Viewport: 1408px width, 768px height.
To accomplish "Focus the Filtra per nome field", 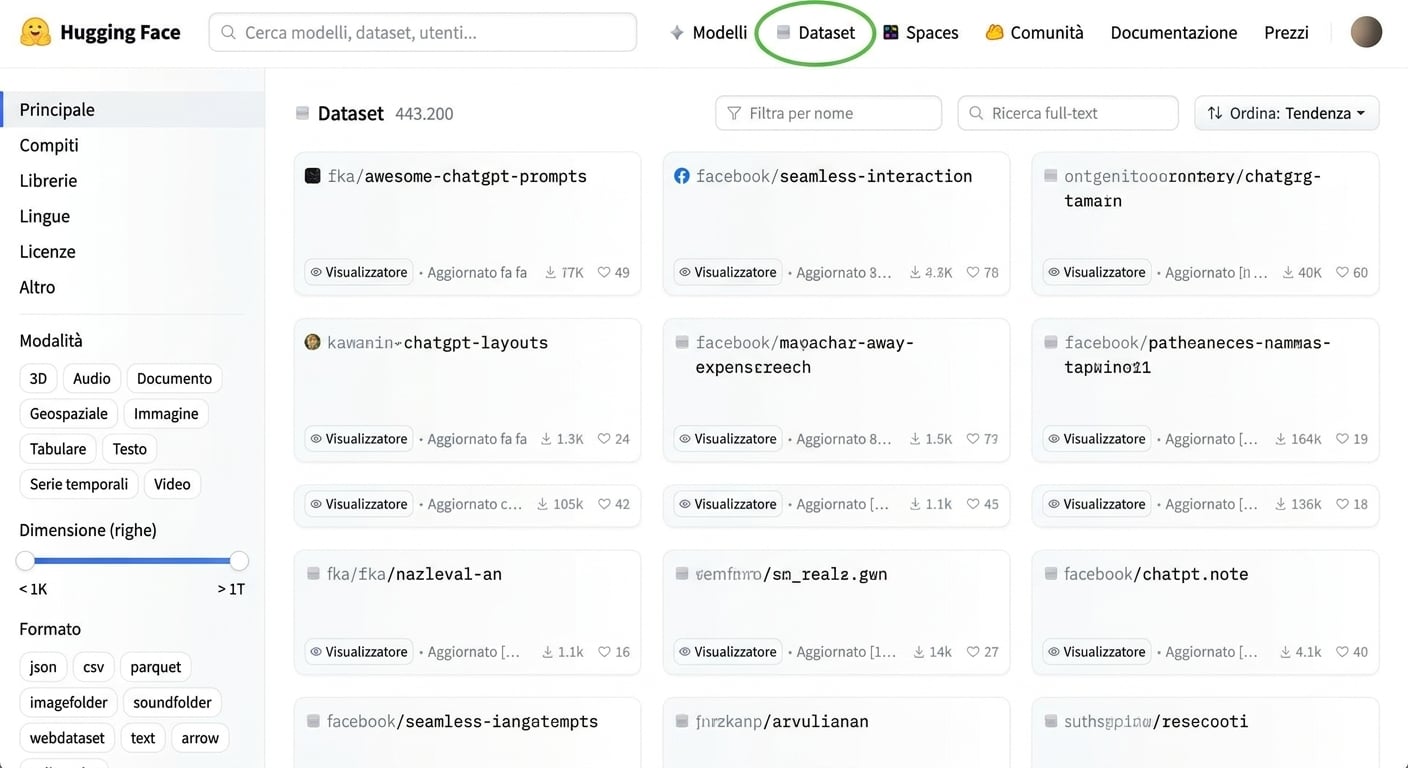I will 828,113.
